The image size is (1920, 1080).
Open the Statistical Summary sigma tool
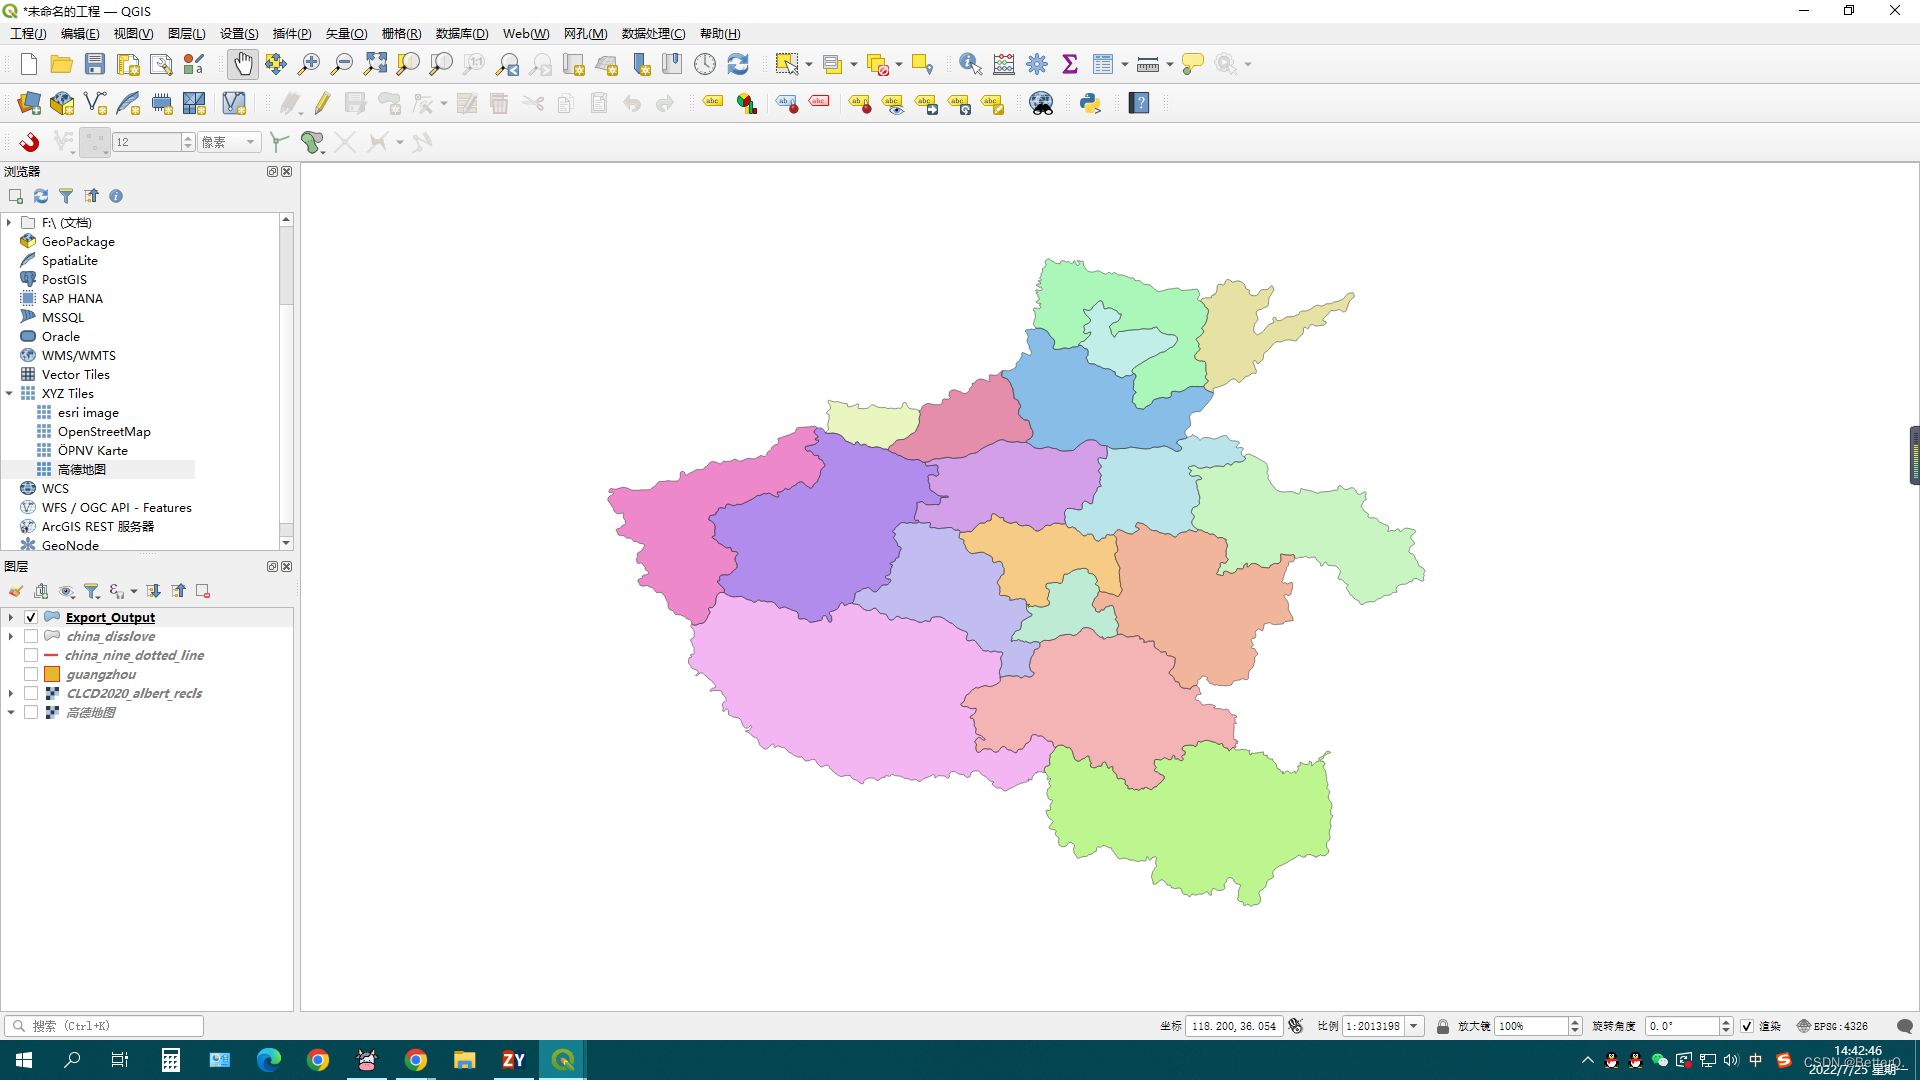pyautogui.click(x=1070, y=64)
